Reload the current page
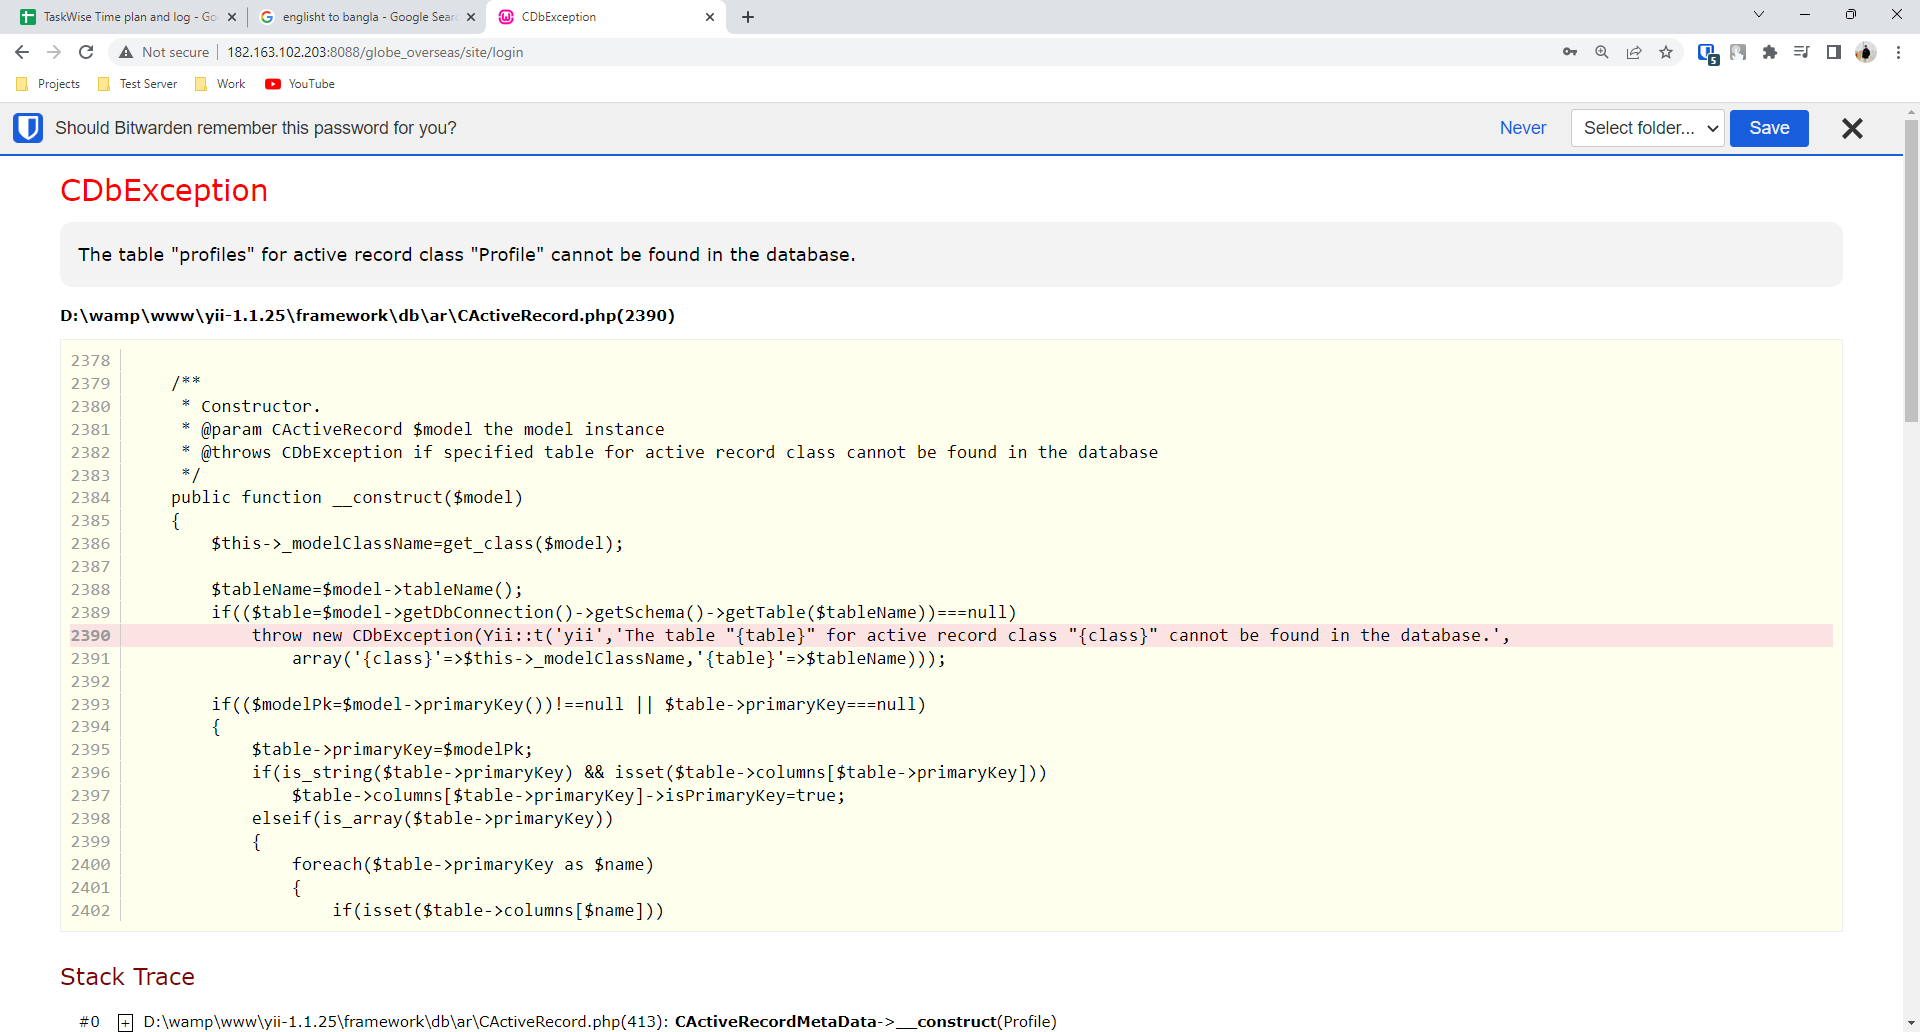 (86, 53)
